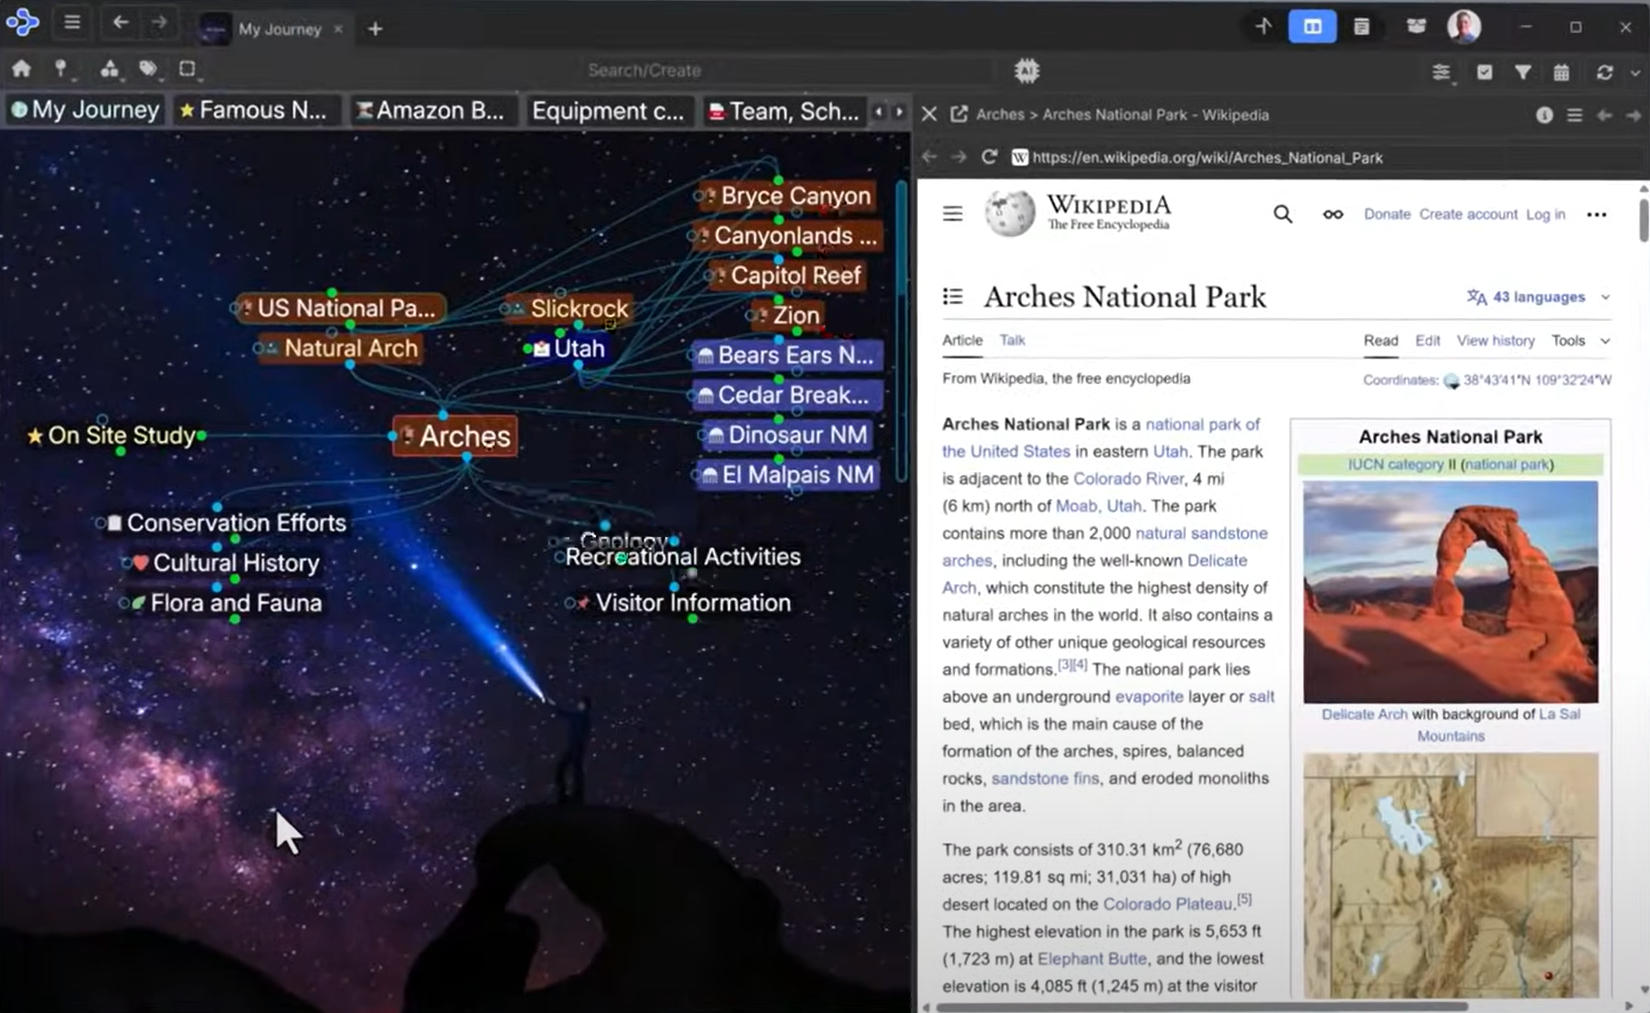Select the Famous N... pin
Viewport: 1650px width, 1013px height.
click(255, 110)
